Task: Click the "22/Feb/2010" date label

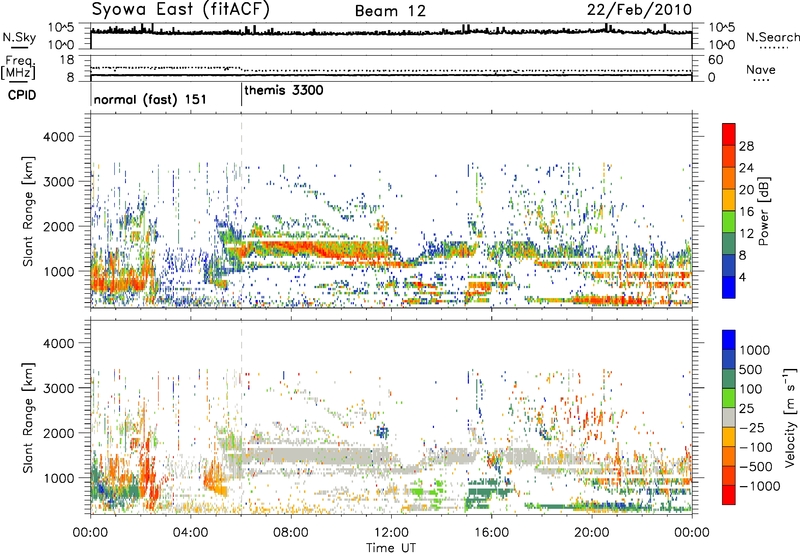Action: (x=639, y=9)
